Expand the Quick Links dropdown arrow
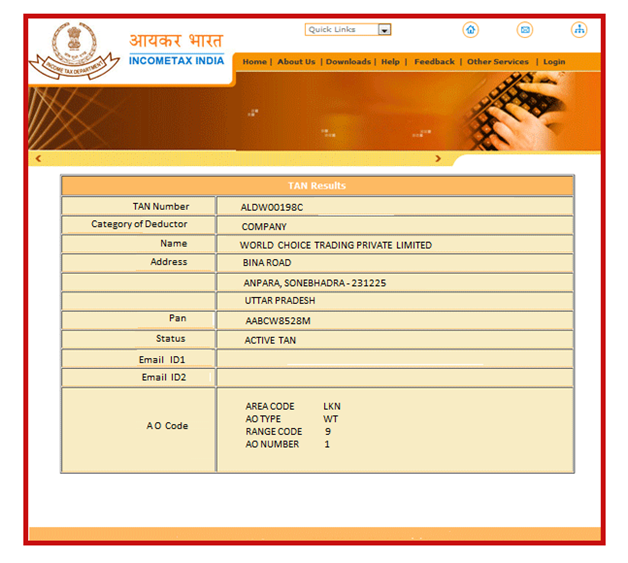This screenshot has width=628, height=563. [385, 30]
